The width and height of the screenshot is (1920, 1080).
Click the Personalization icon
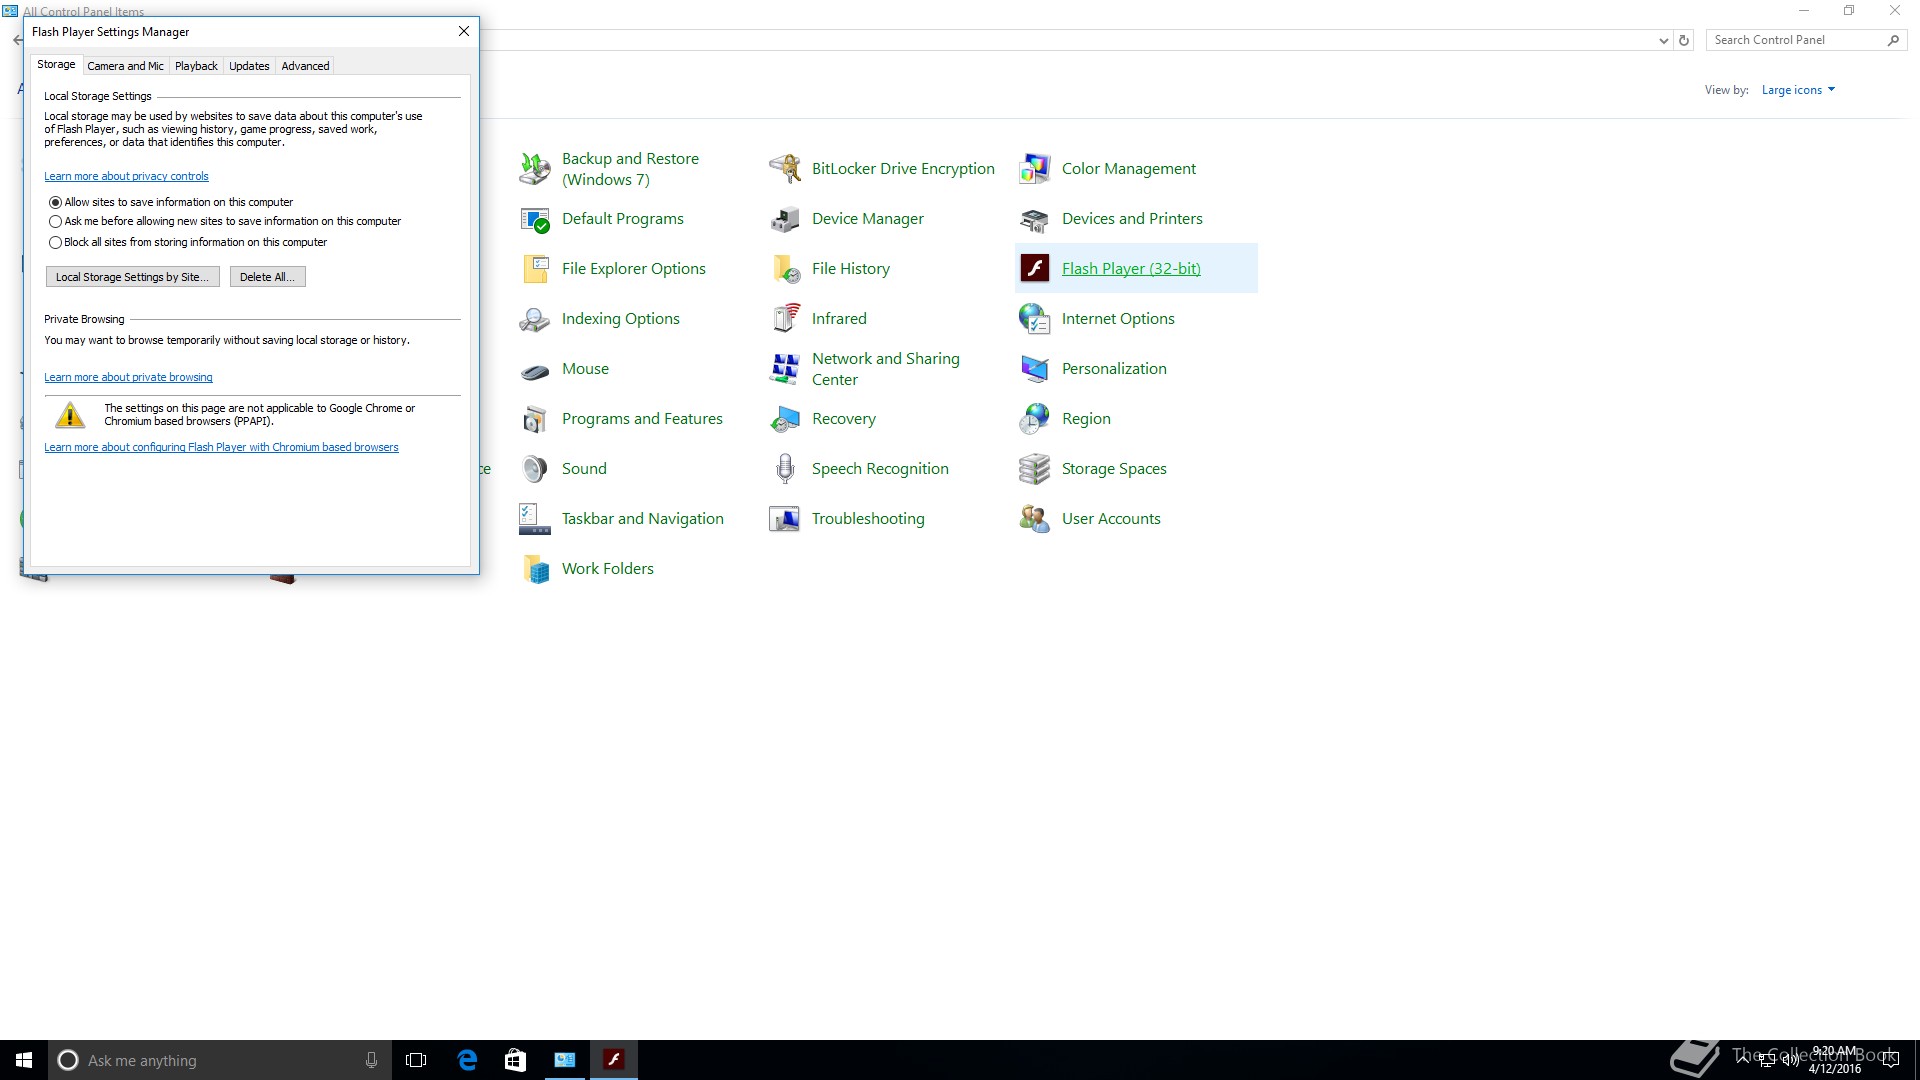pyautogui.click(x=1035, y=369)
